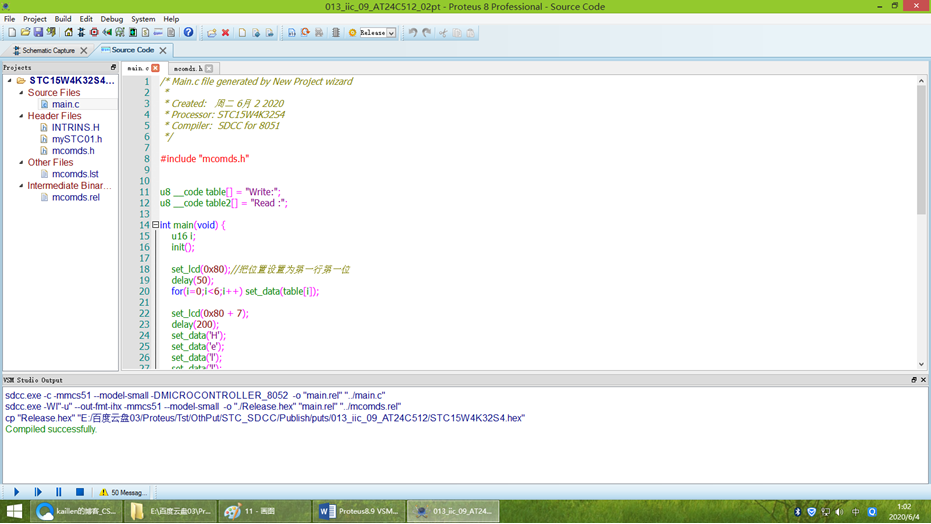
Task: Close the mcomds.h editor tab
Action: pyautogui.click(x=209, y=69)
